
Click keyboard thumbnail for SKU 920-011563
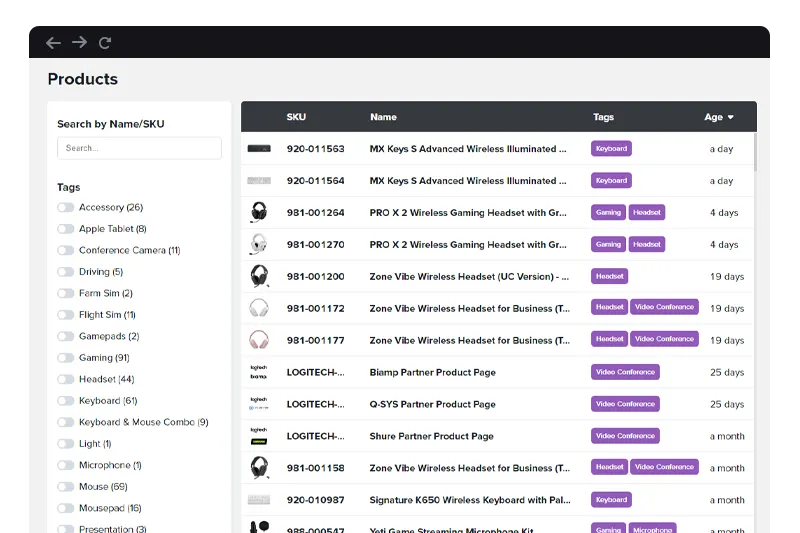click(x=259, y=149)
